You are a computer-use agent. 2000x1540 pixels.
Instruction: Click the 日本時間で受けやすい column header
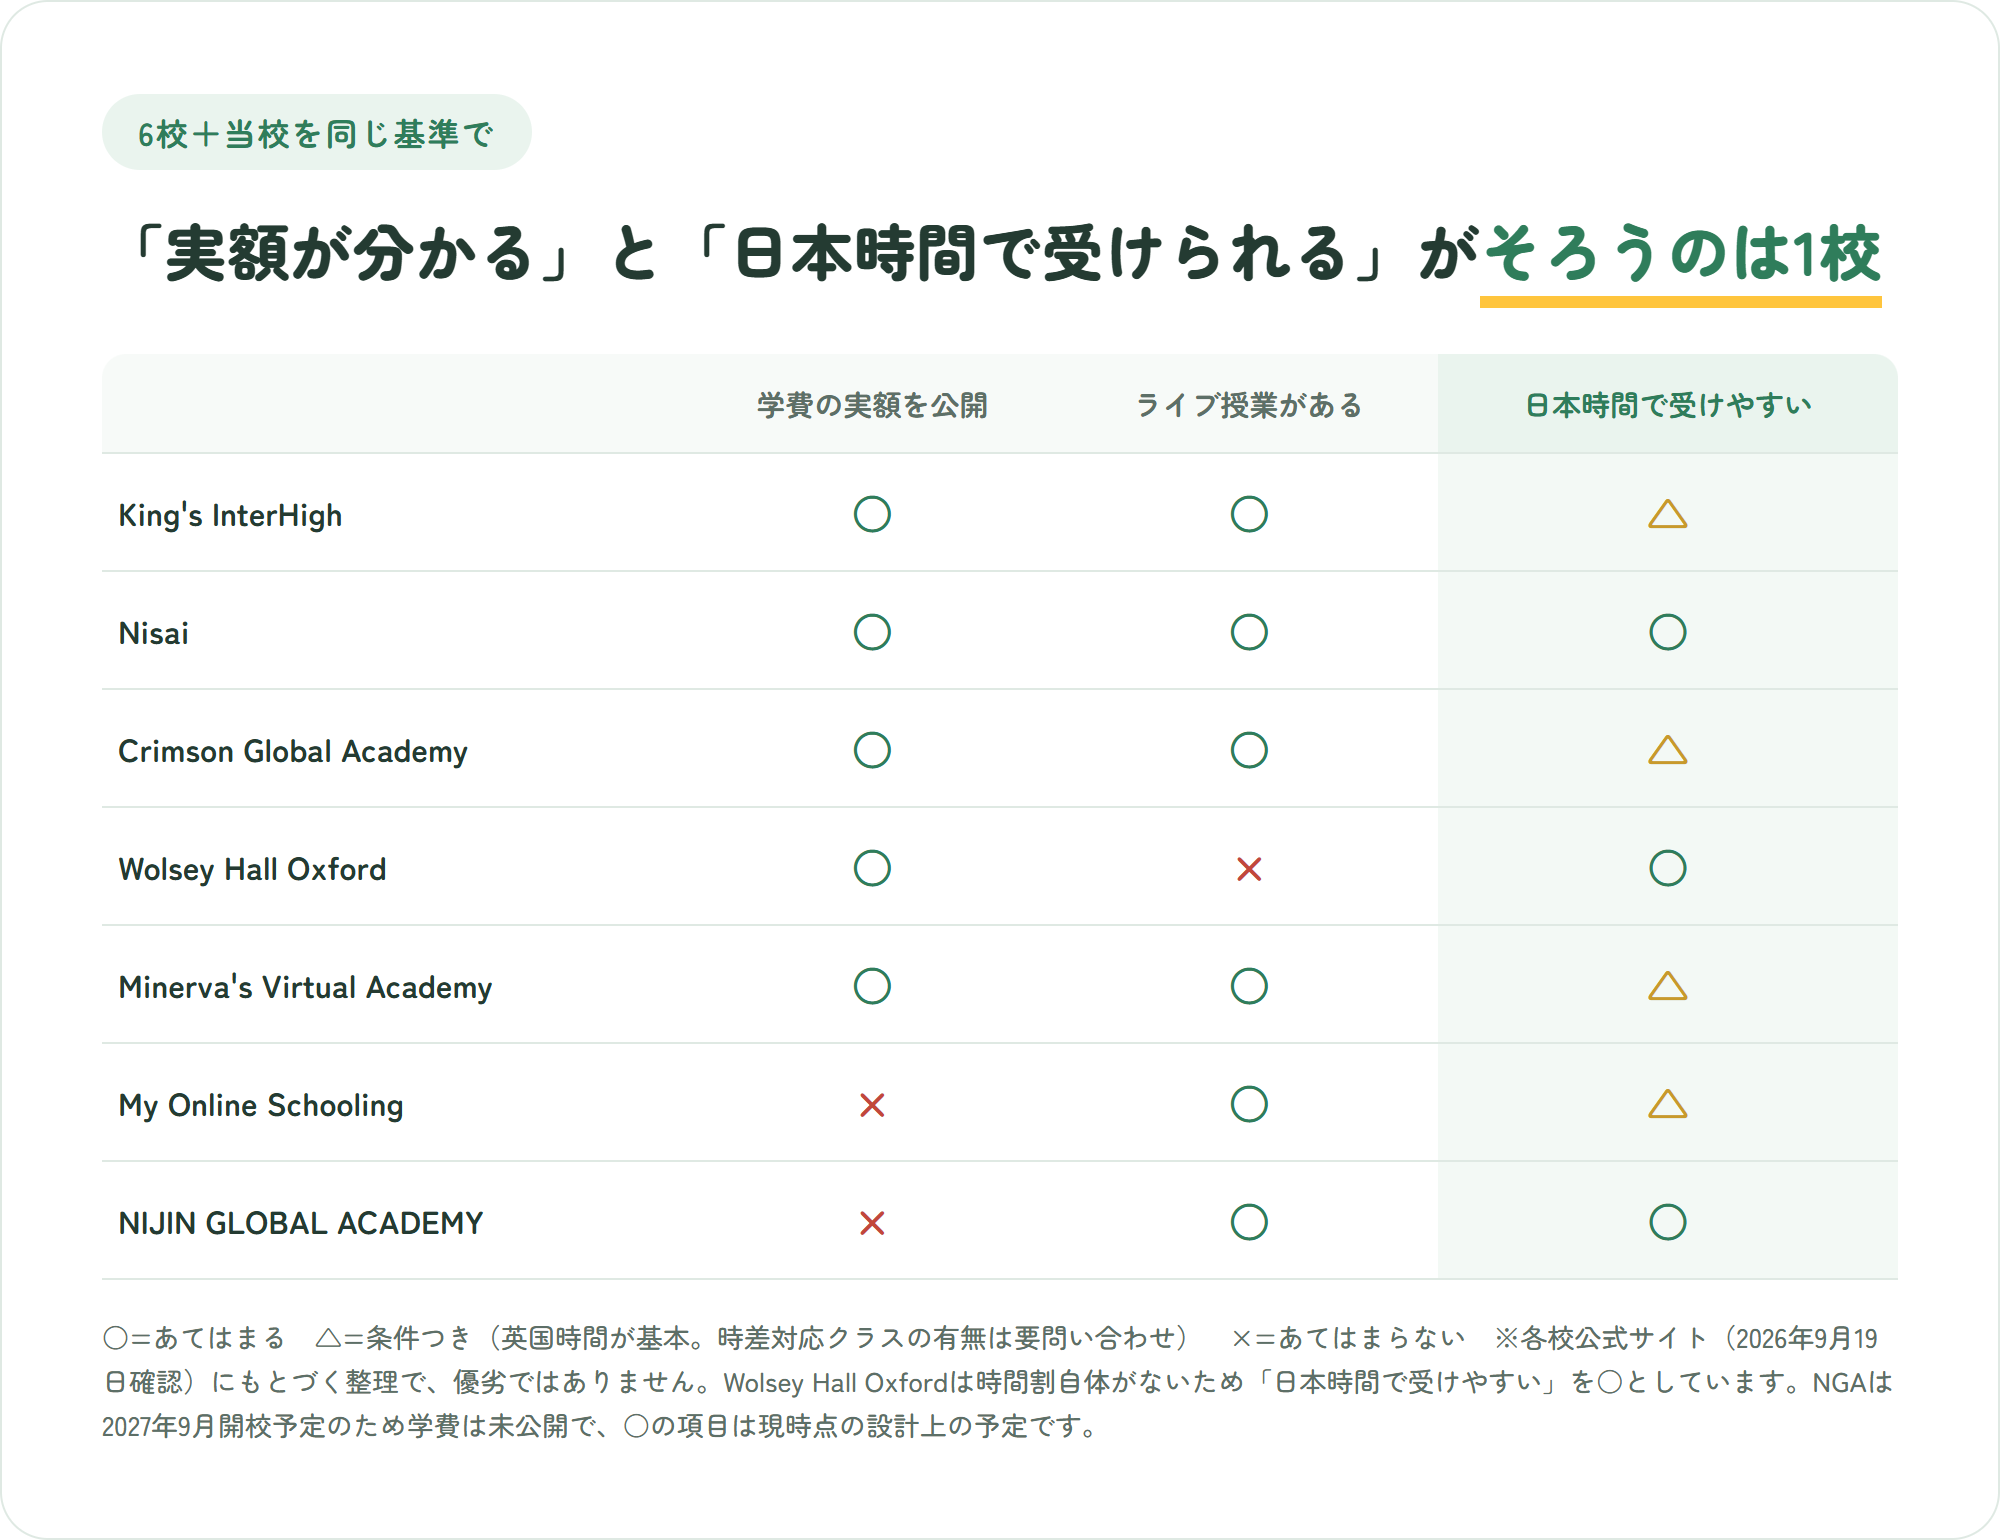click(1668, 405)
